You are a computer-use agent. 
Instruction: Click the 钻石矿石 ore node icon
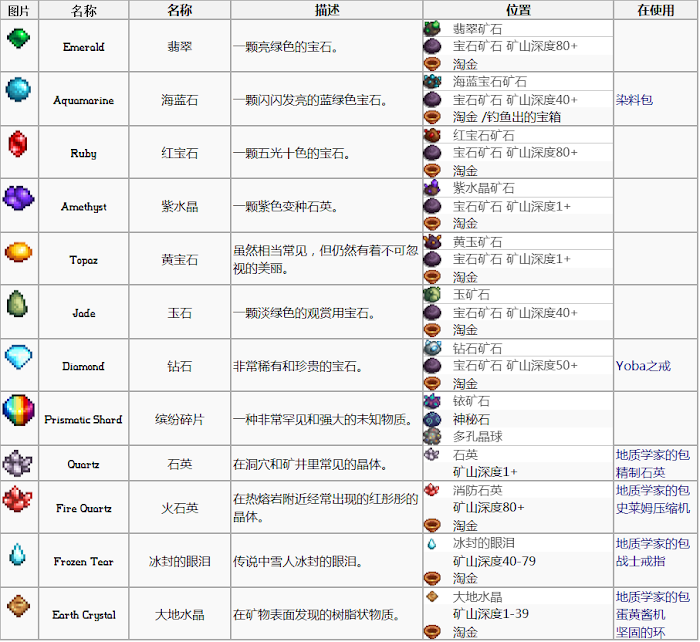(432, 347)
